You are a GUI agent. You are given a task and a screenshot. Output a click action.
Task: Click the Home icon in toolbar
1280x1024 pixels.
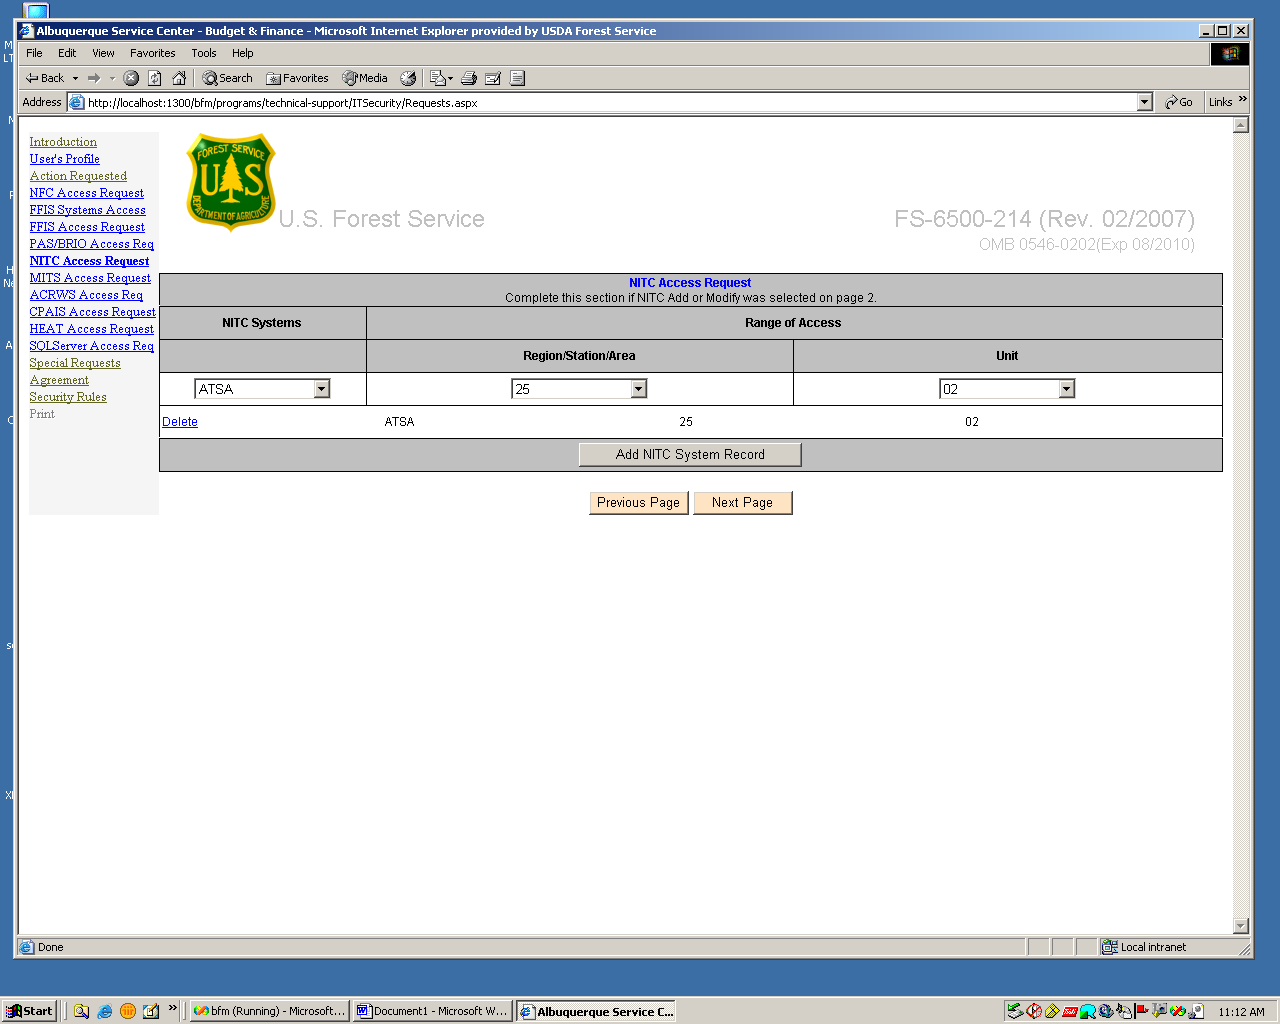pos(179,78)
